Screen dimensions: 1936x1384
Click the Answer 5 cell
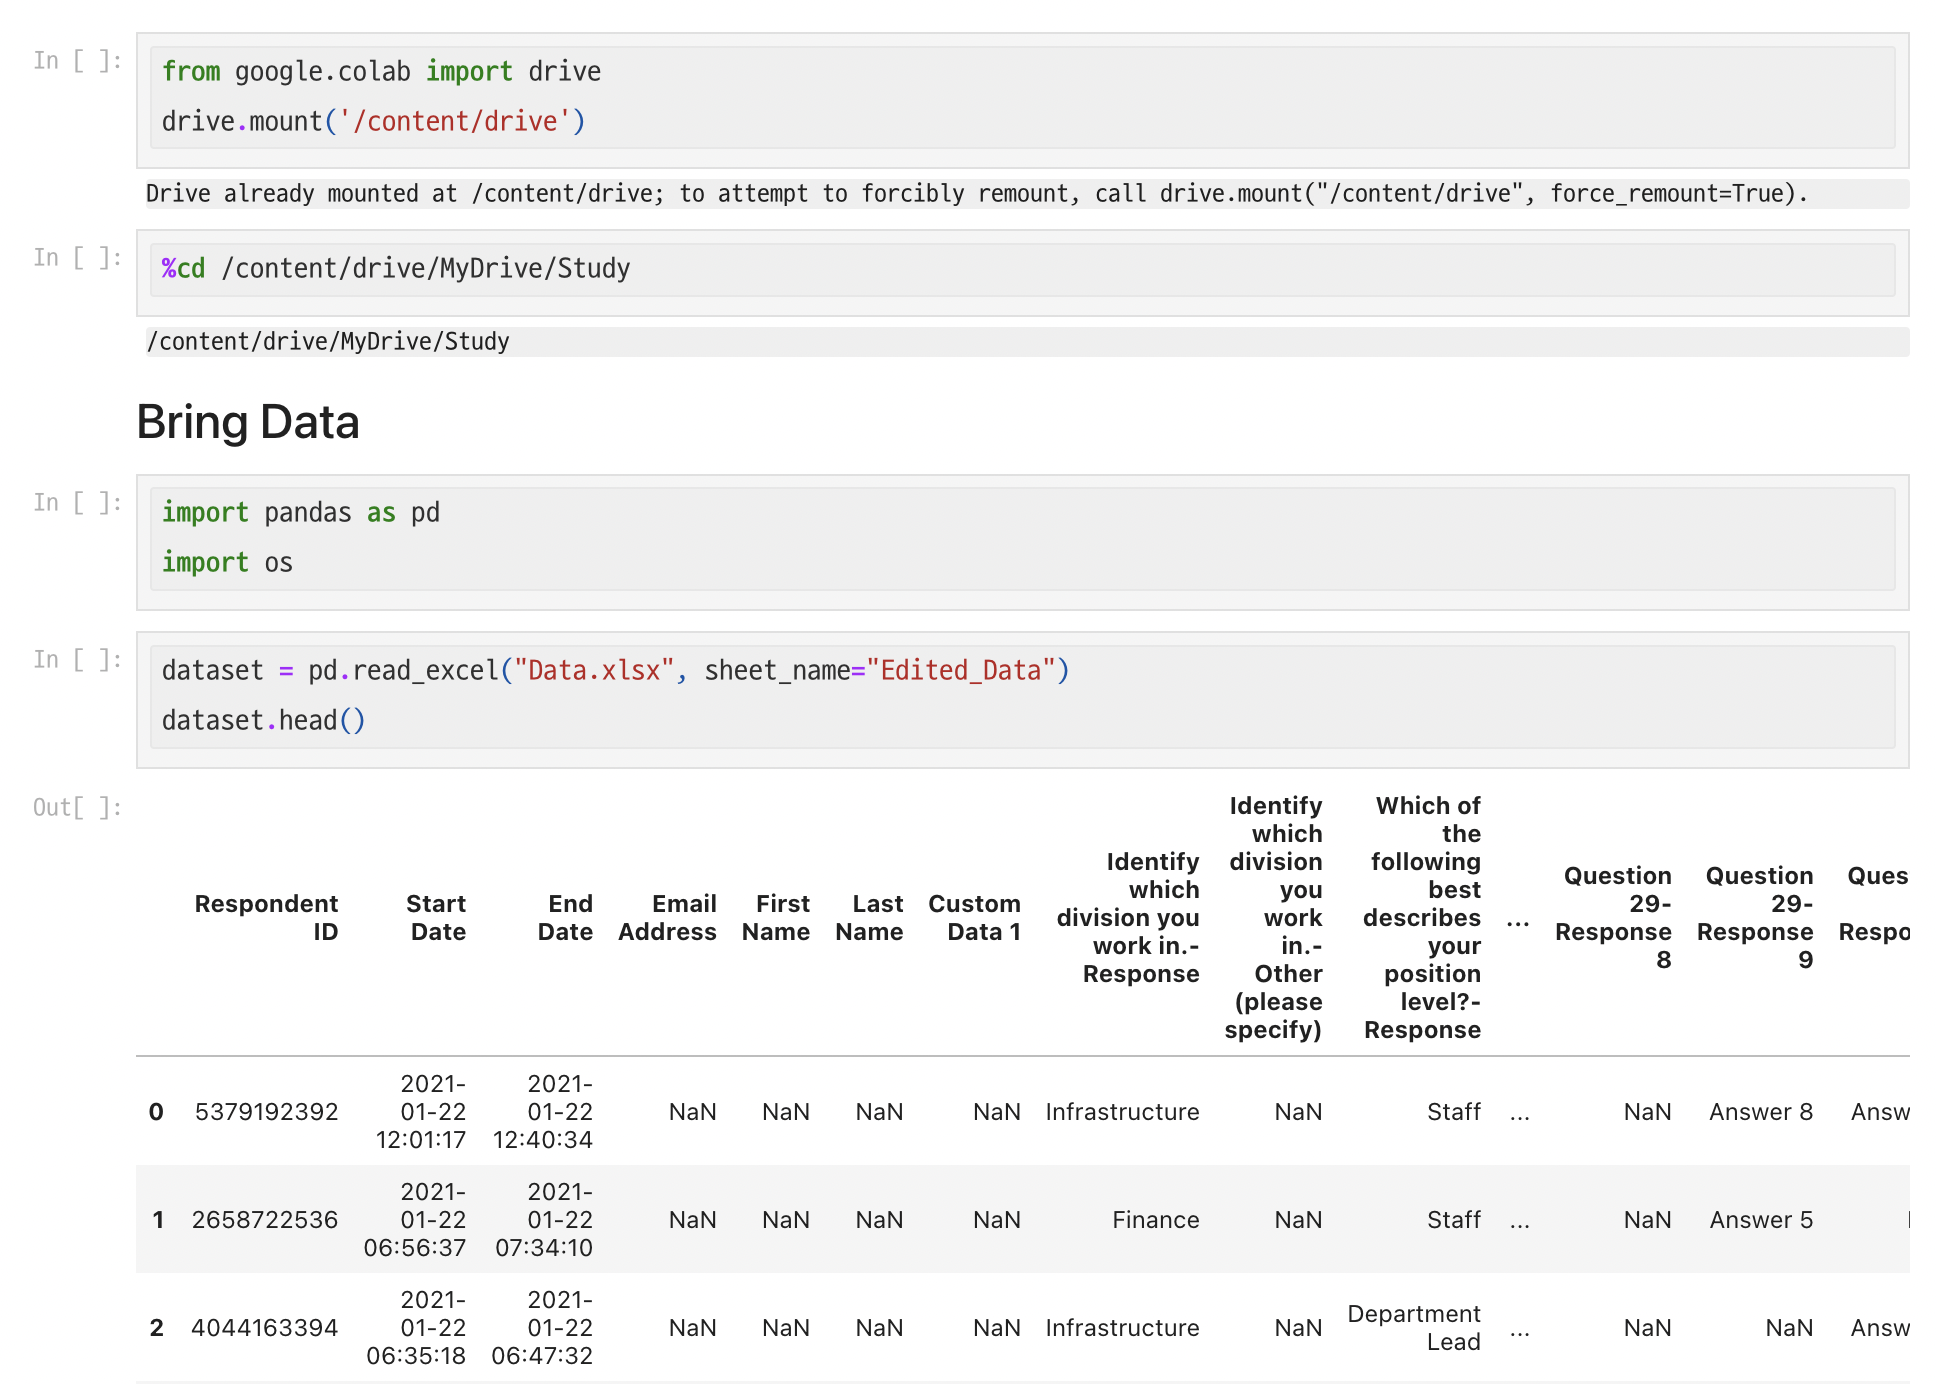(x=1760, y=1220)
